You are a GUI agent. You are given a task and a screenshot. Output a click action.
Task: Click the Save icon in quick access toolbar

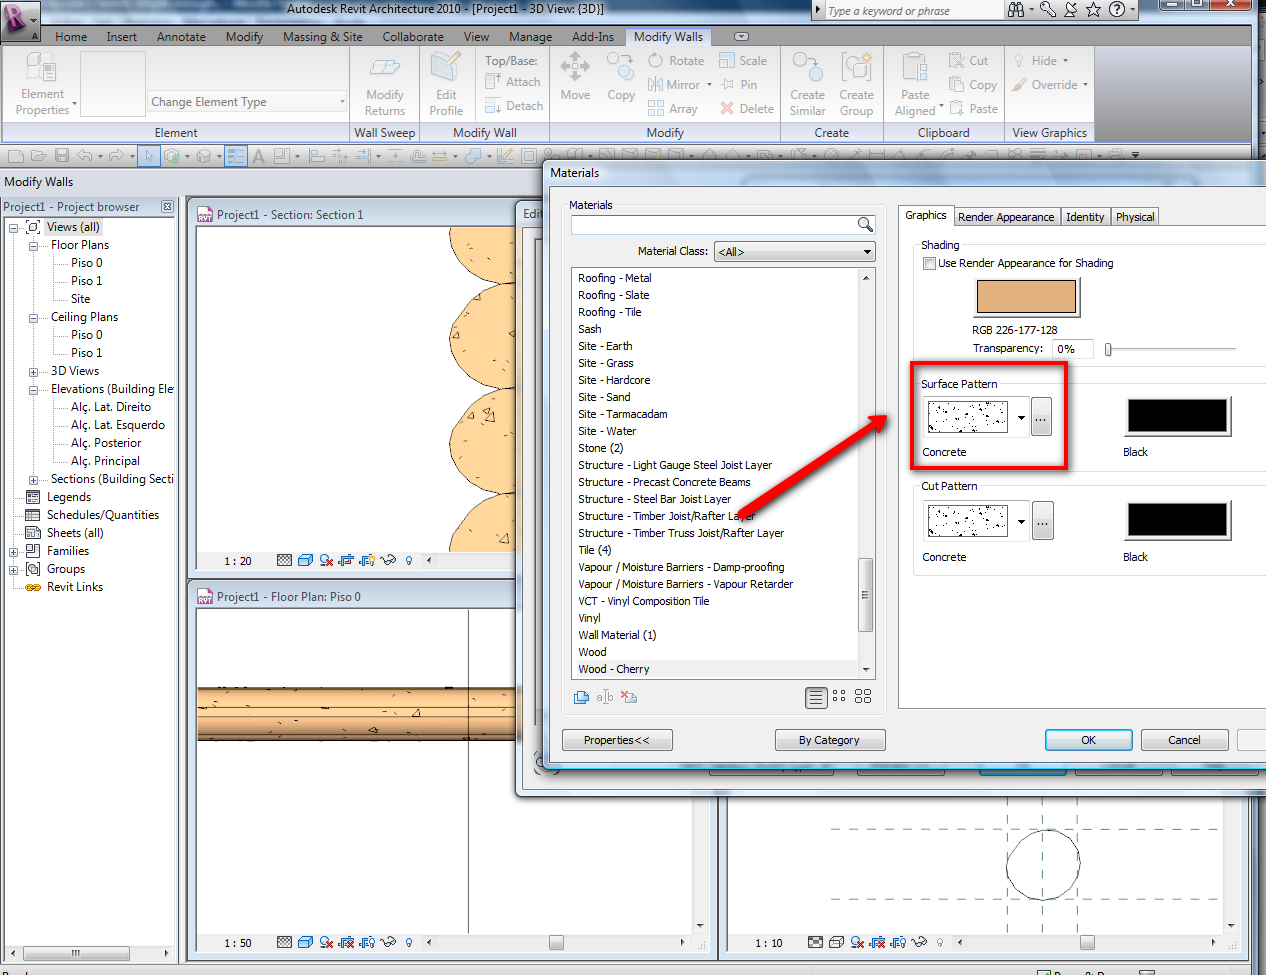click(x=62, y=156)
